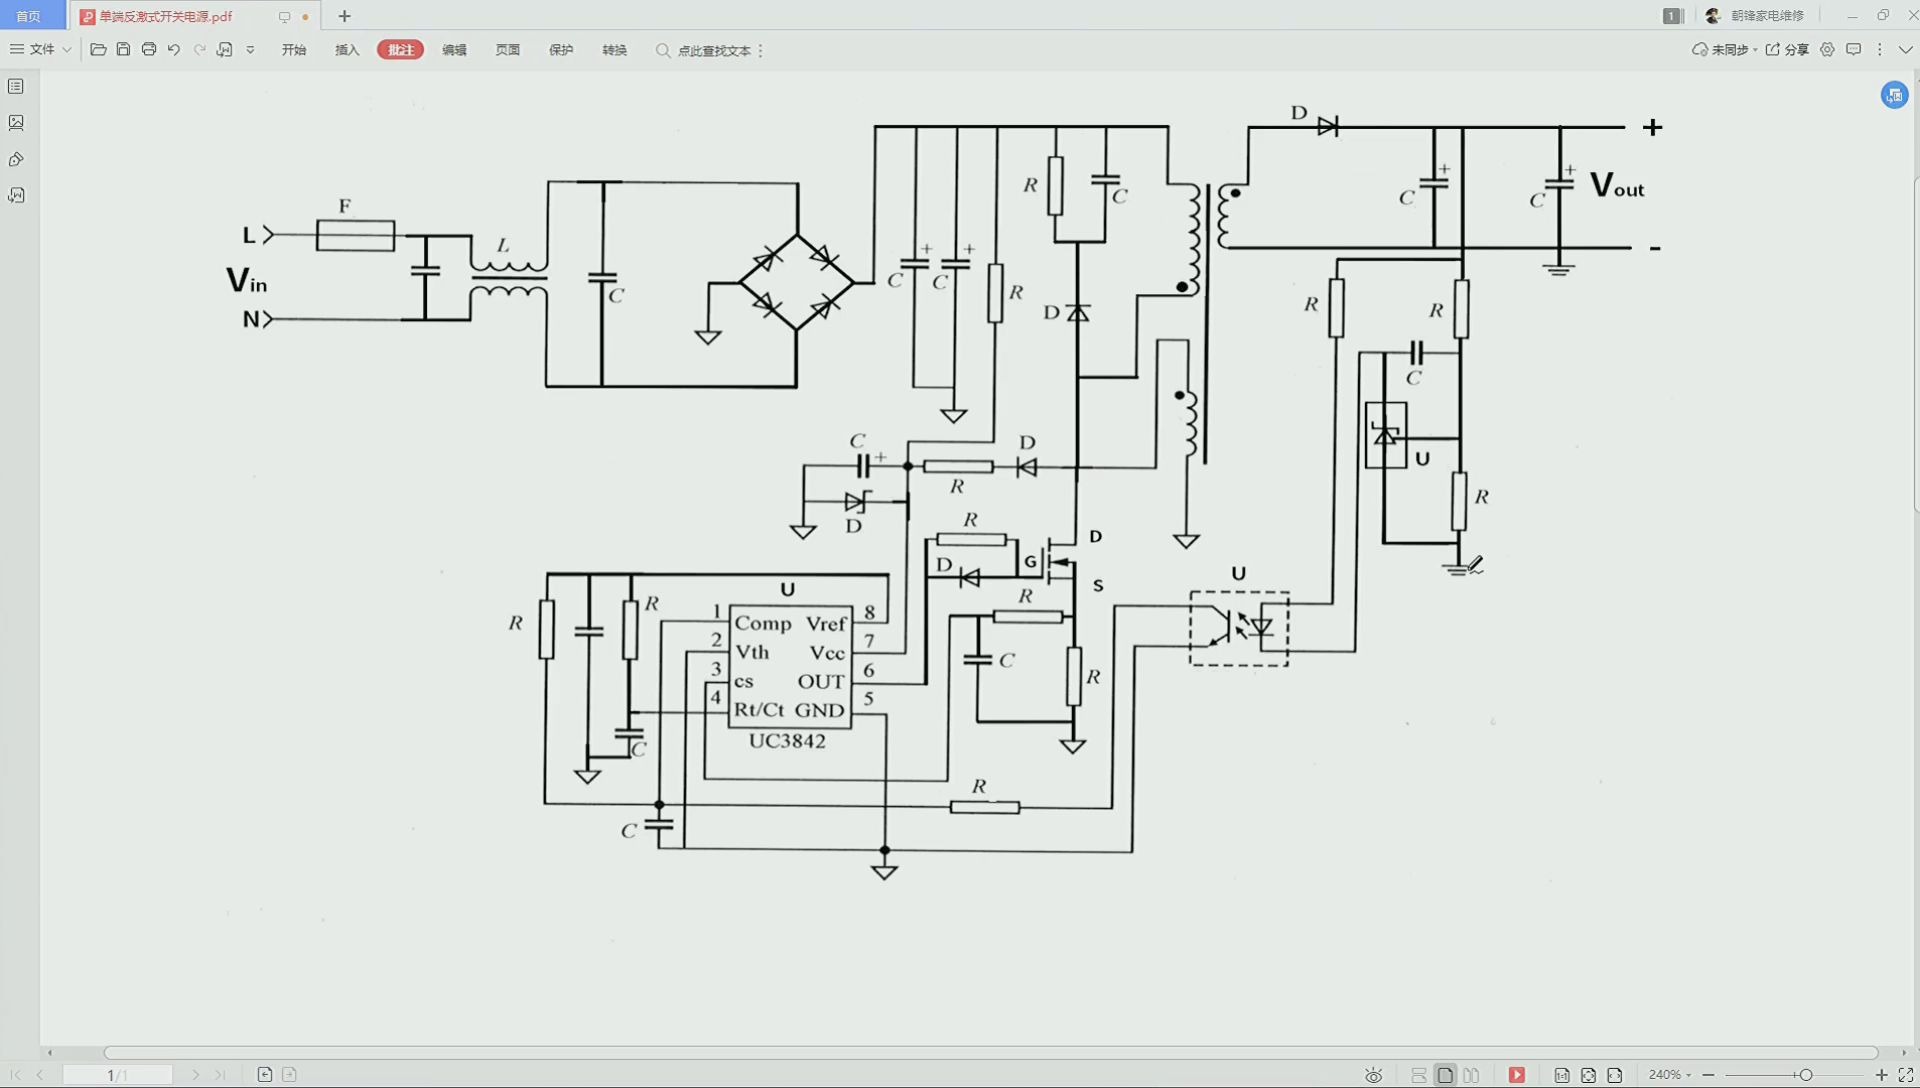
Task: Go to the first page
Action: coord(16,1075)
